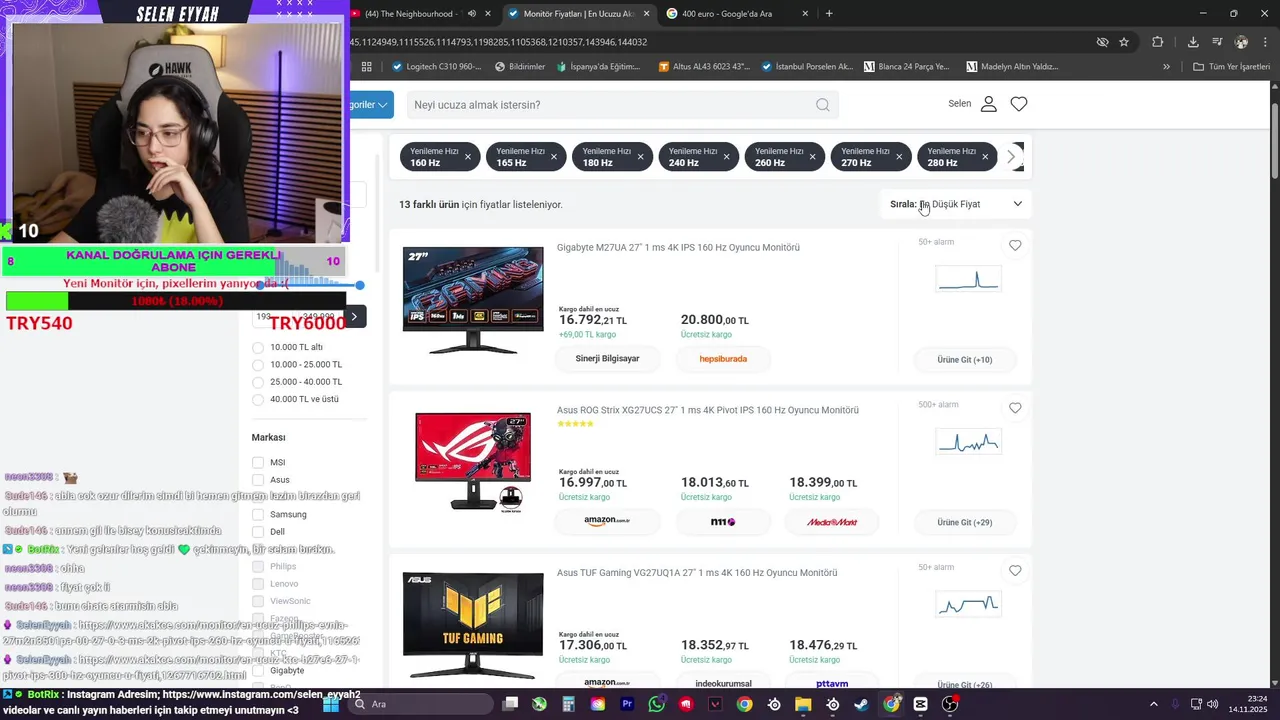
Task: Open Asus TUF Gaming VG27UQ1A title link
Action: [697, 573]
